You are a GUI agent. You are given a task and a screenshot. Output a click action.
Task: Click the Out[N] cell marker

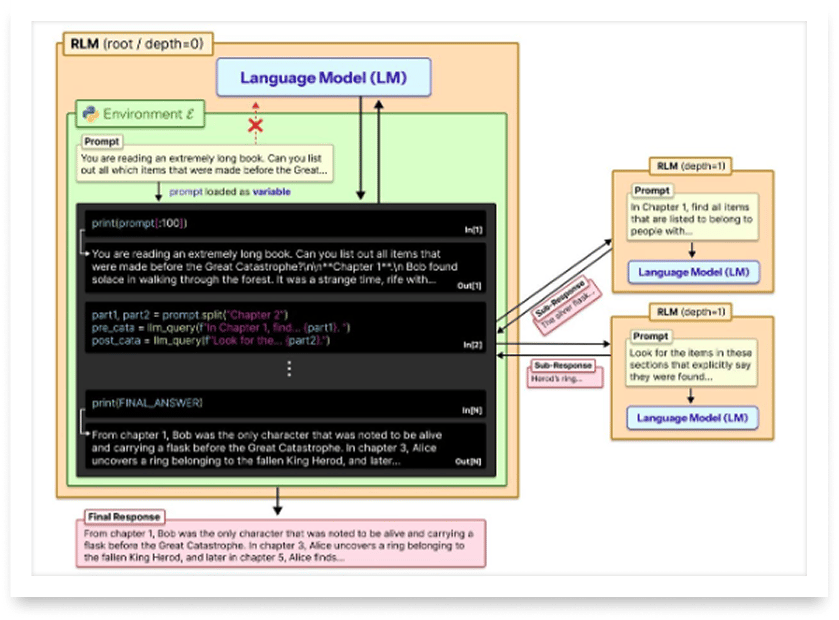point(469,461)
